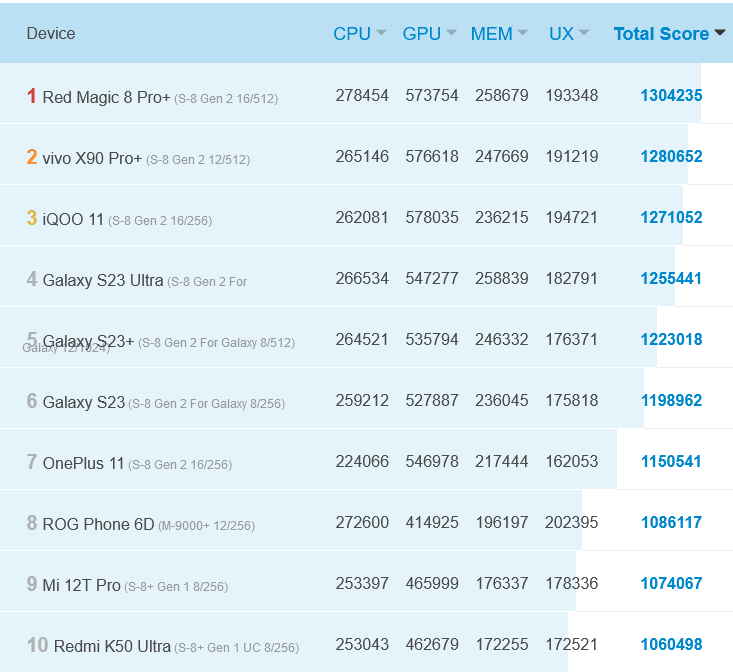Image resolution: width=733 pixels, height=672 pixels.
Task: Sort by Total Score column header
Action: 669,34
